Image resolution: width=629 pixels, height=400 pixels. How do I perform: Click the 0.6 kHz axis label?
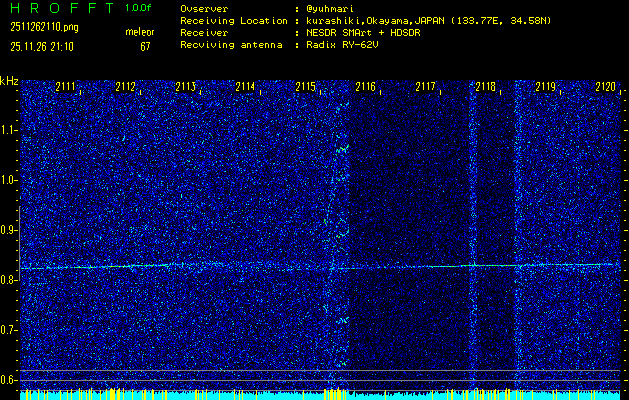9,380
